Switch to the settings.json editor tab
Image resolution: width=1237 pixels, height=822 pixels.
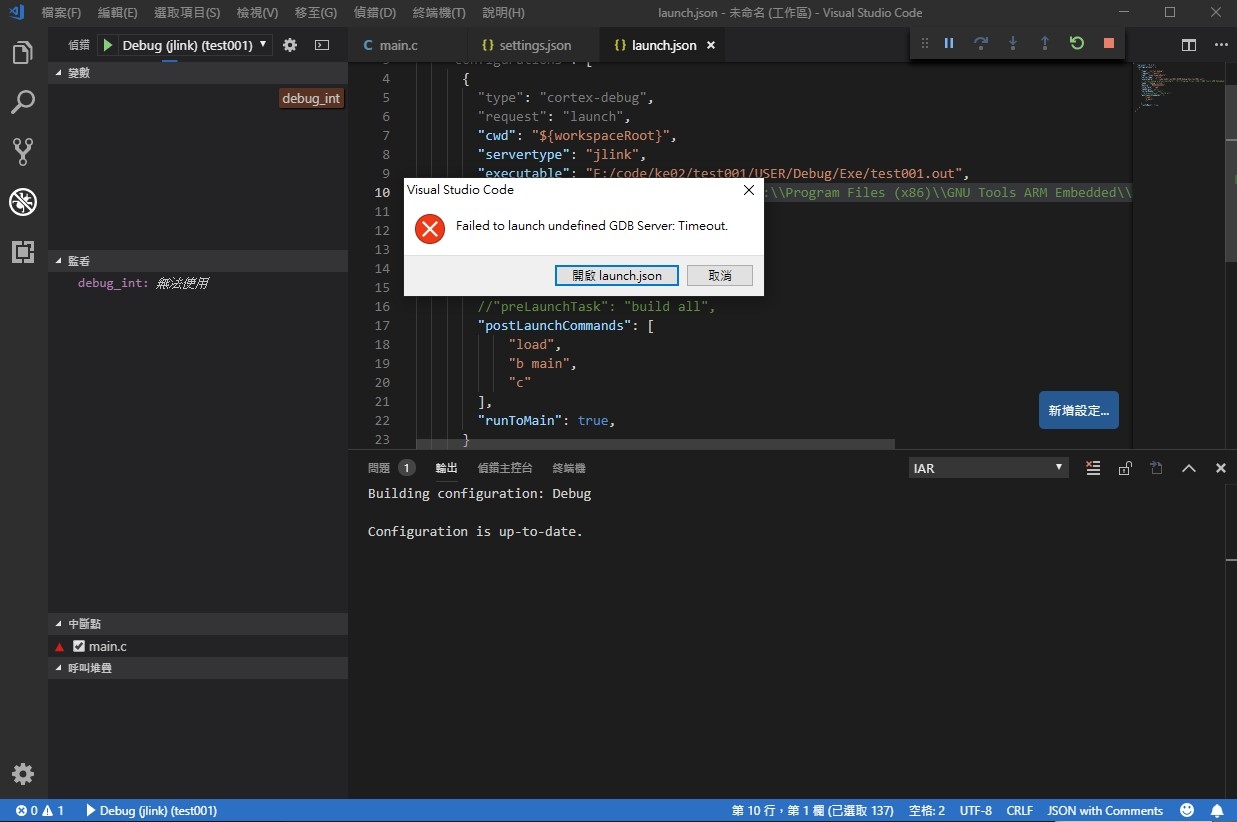pyautogui.click(x=534, y=46)
